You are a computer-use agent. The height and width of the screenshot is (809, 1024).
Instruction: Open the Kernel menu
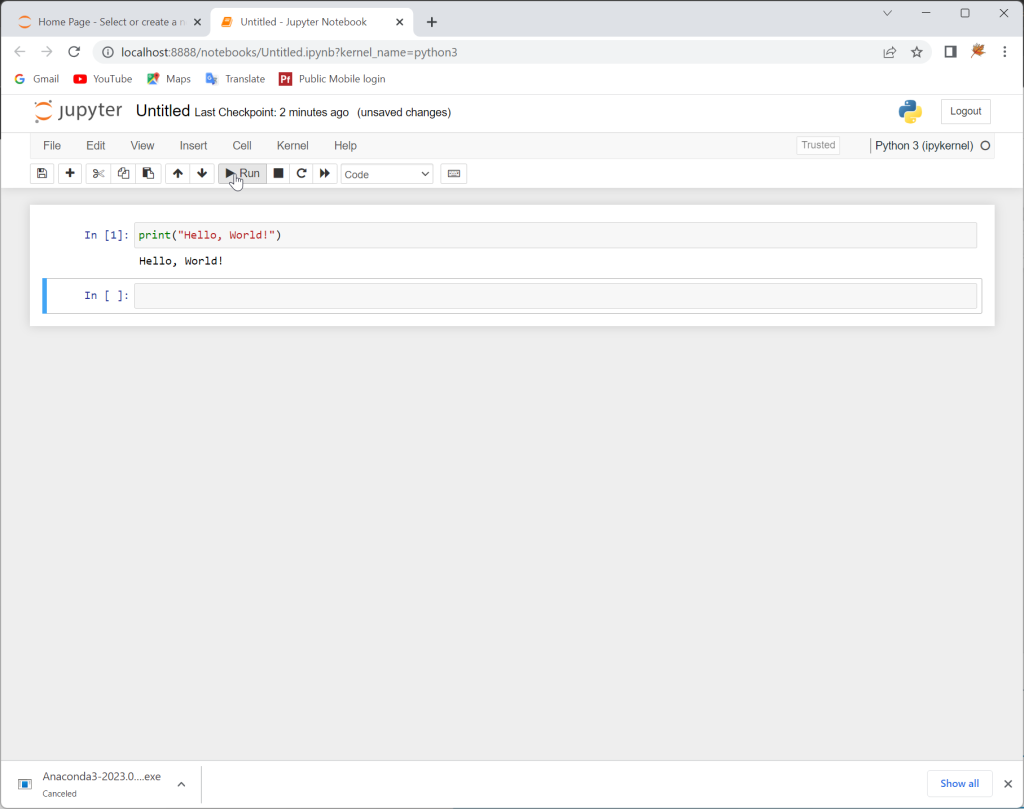pyautogui.click(x=293, y=146)
